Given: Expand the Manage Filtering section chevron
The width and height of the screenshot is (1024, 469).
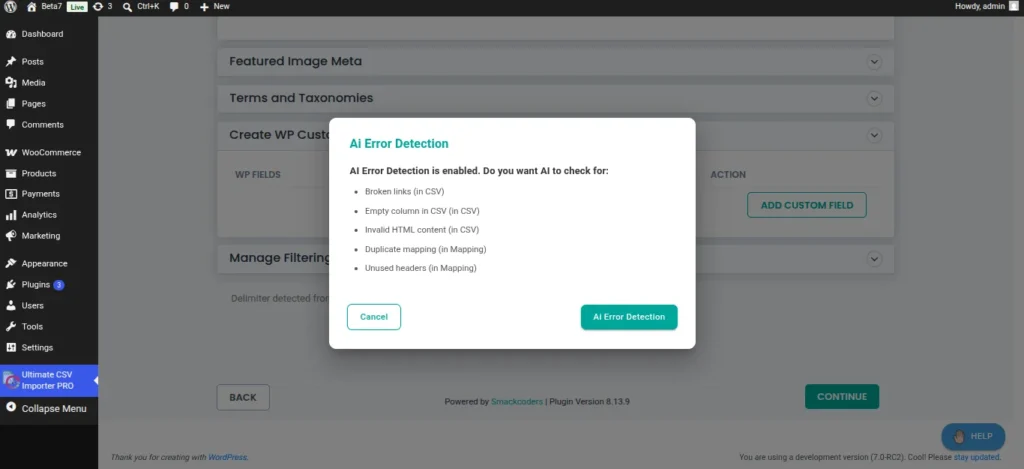Looking at the screenshot, I should point(874,259).
